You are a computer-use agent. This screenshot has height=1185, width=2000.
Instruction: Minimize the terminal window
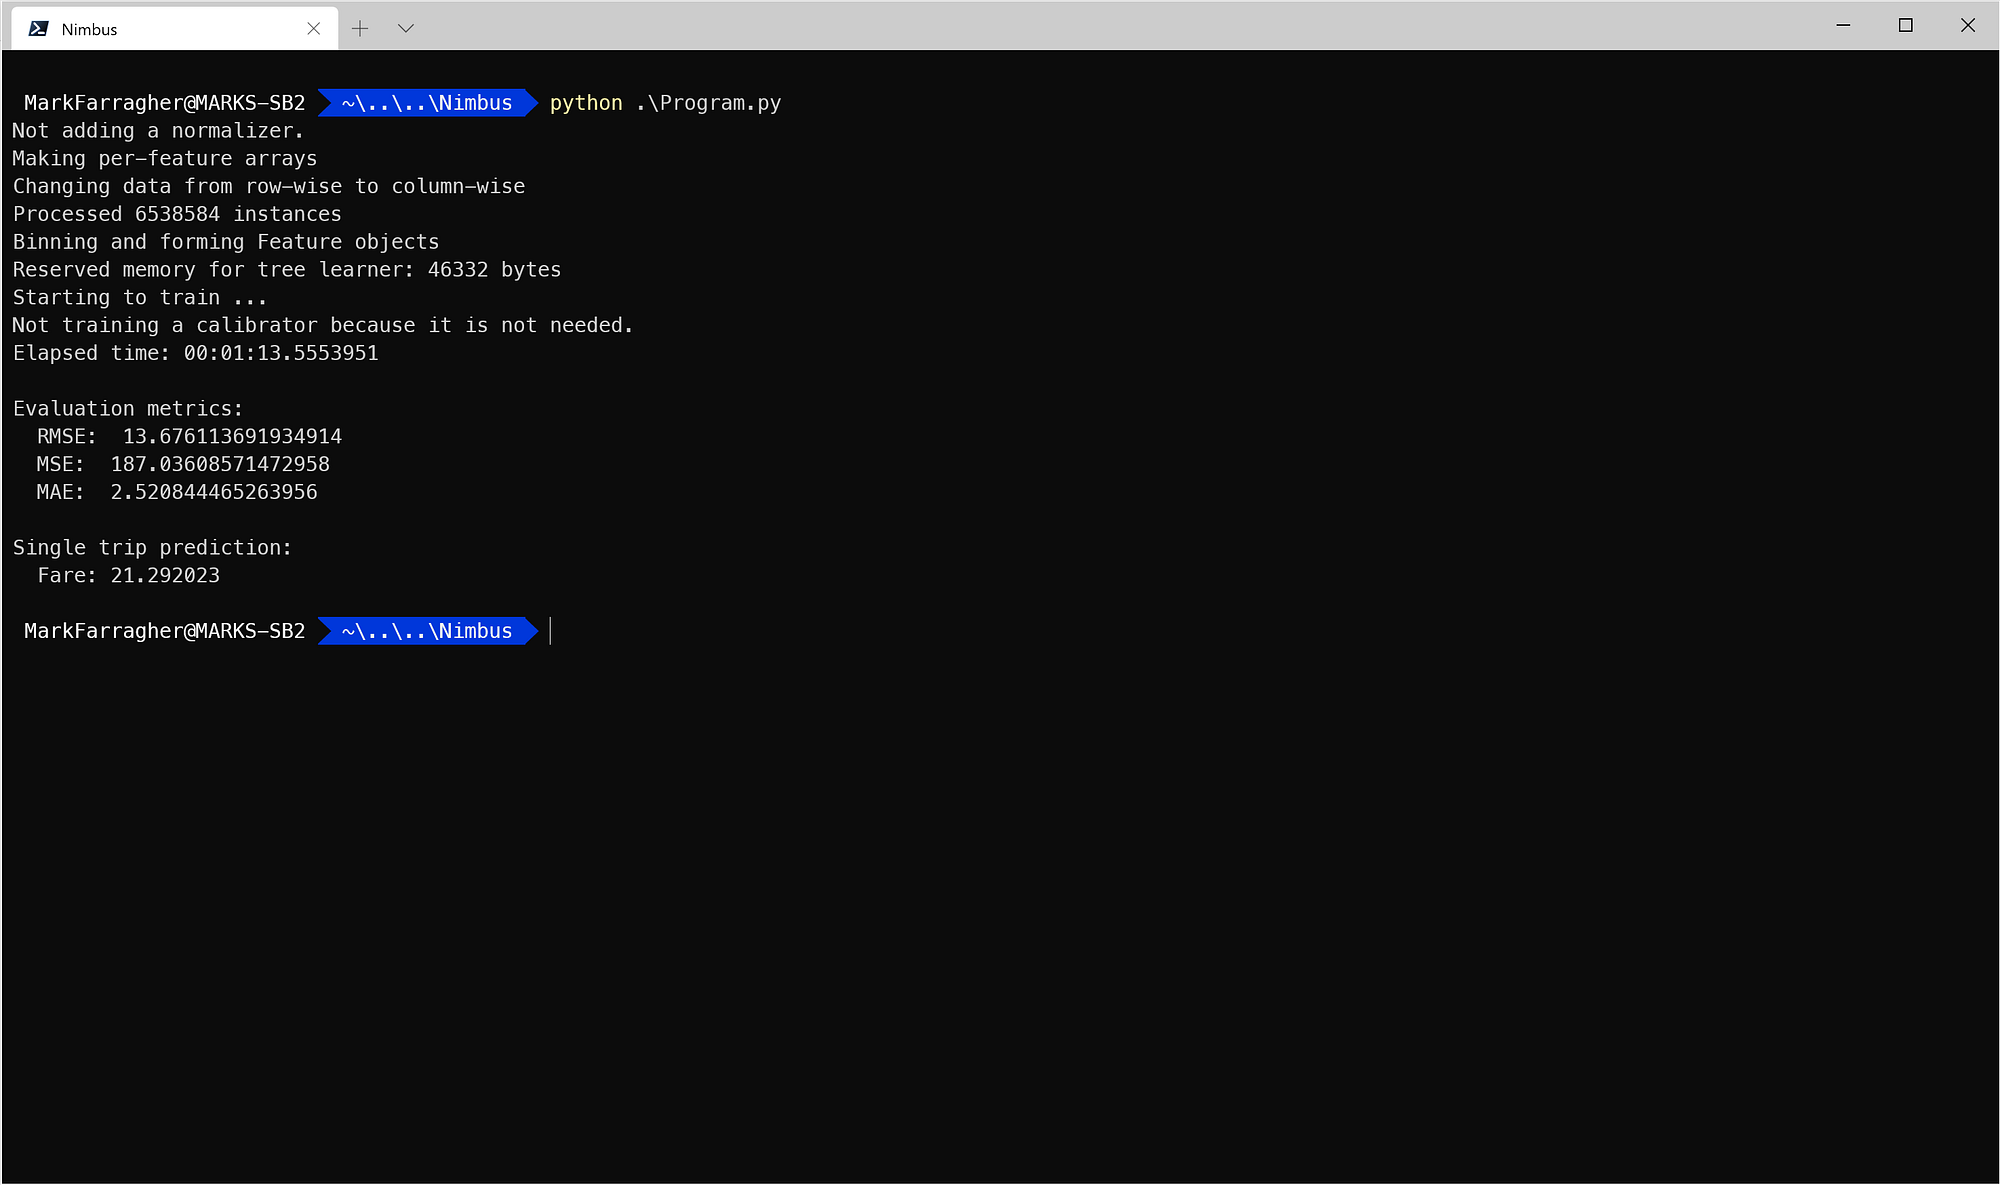(1843, 26)
